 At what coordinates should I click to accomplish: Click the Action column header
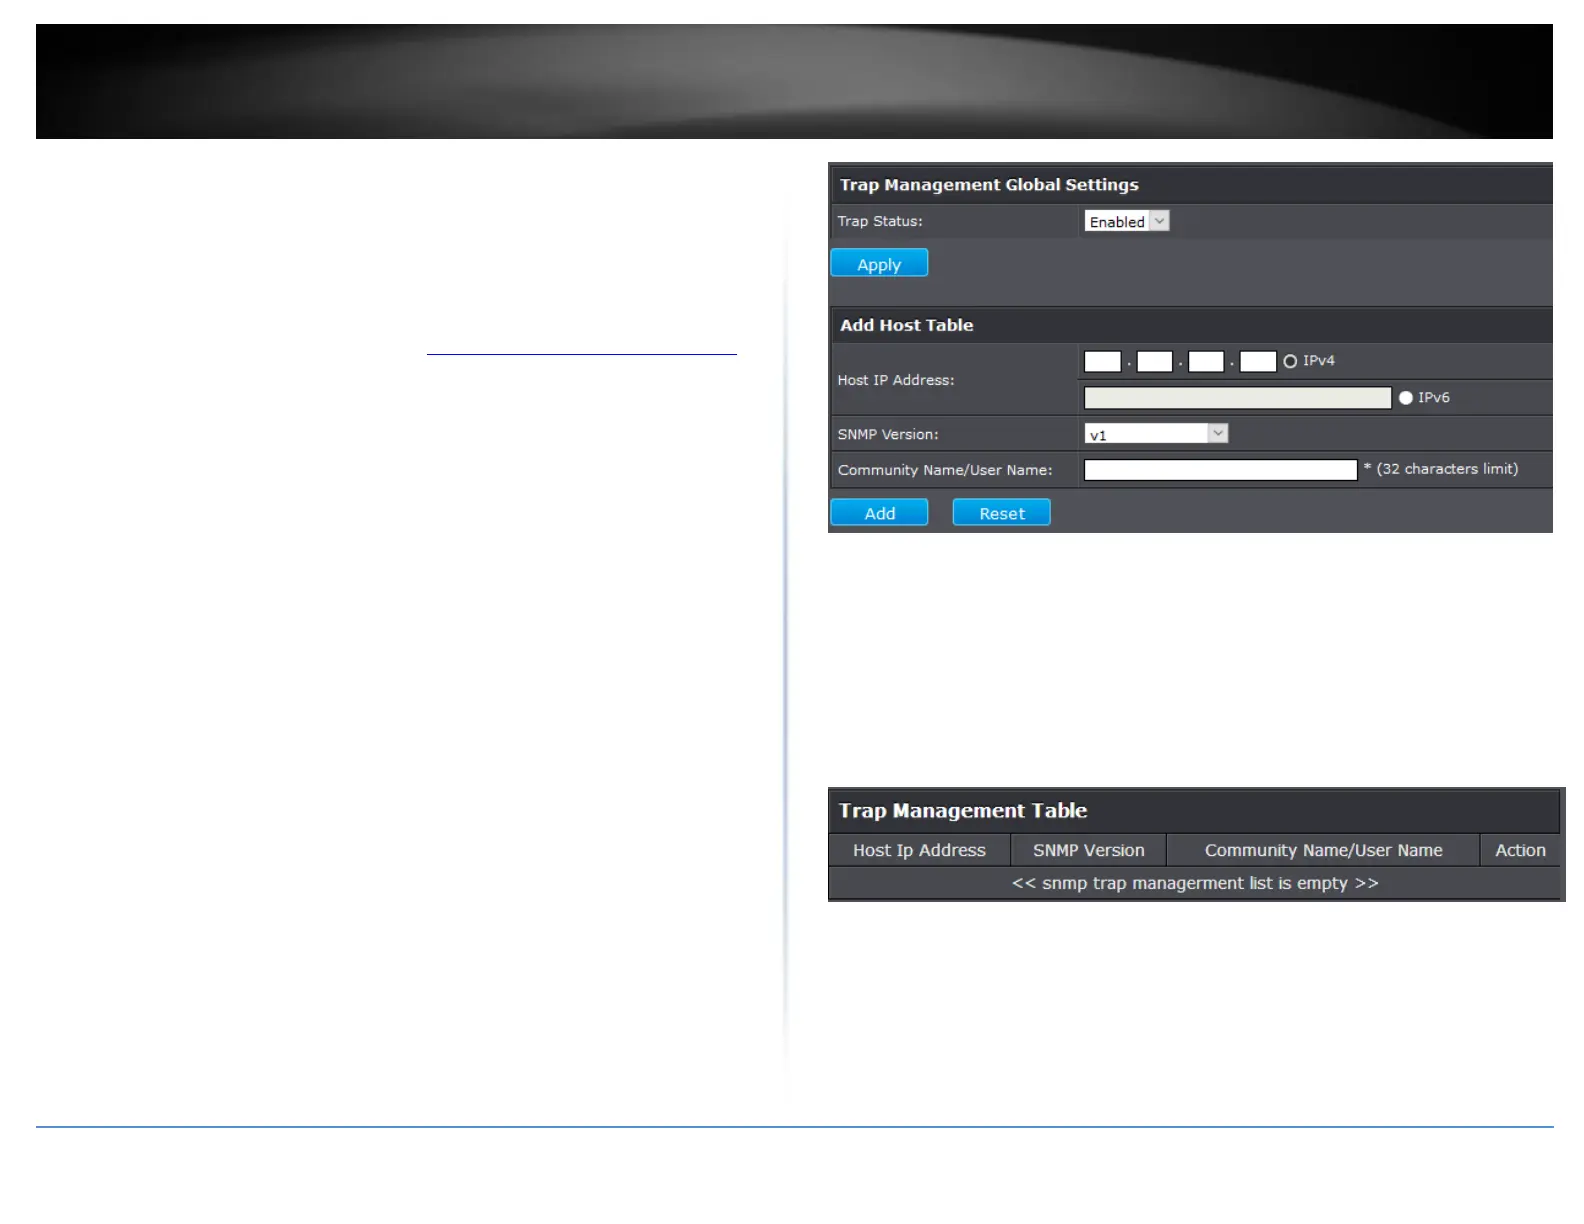[x=1520, y=850]
